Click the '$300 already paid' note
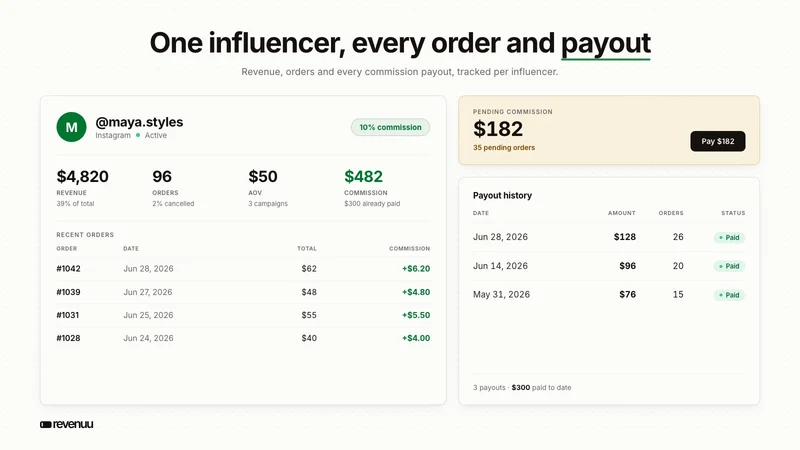 coord(372,204)
